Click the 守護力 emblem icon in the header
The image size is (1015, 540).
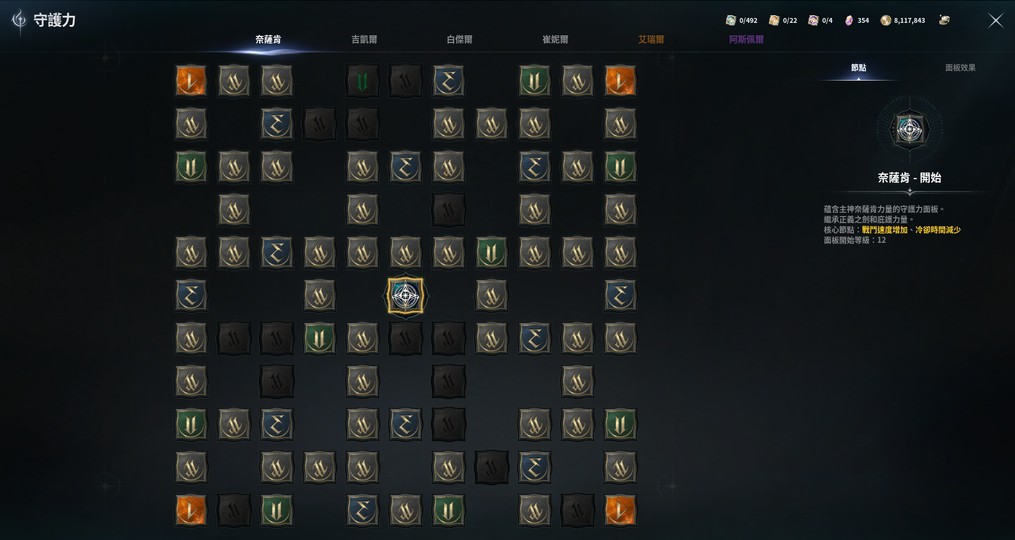[19, 21]
